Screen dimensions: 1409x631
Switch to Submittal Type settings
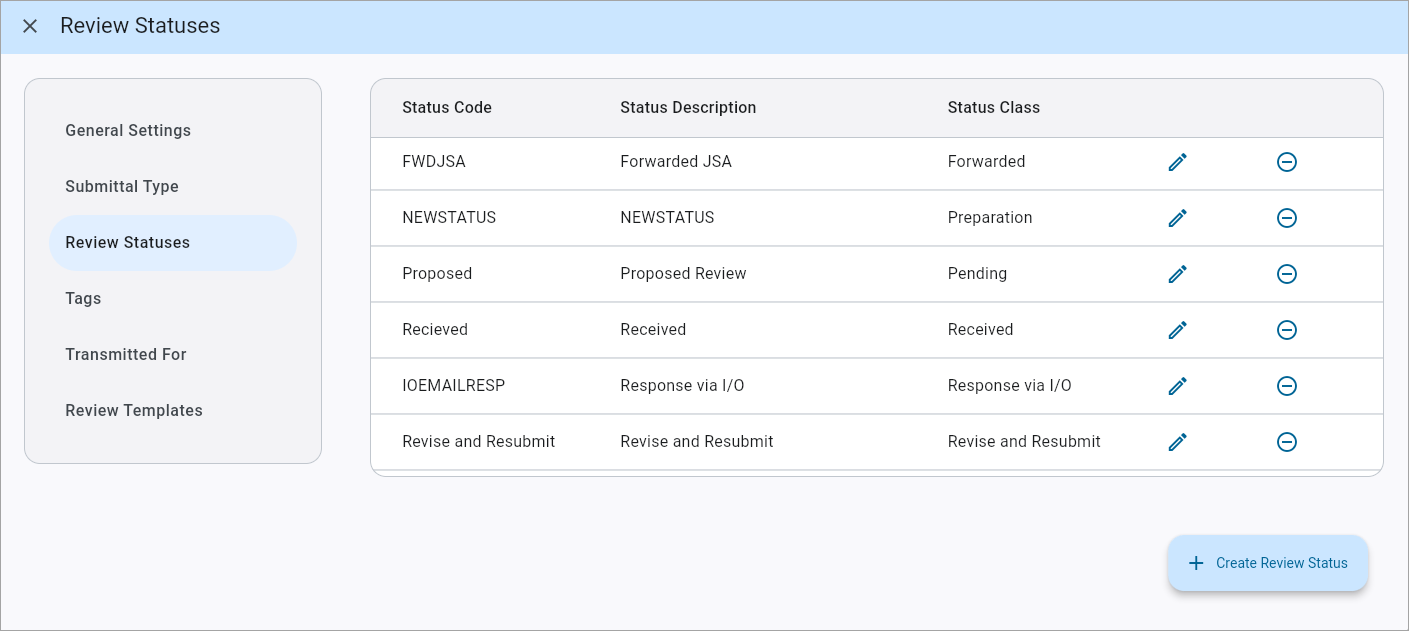pyautogui.click(x=122, y=186)
